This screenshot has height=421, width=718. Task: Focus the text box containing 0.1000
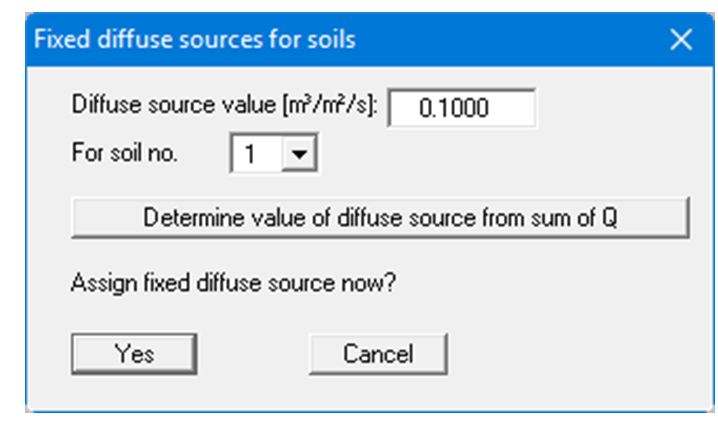[x=462, y=107]
